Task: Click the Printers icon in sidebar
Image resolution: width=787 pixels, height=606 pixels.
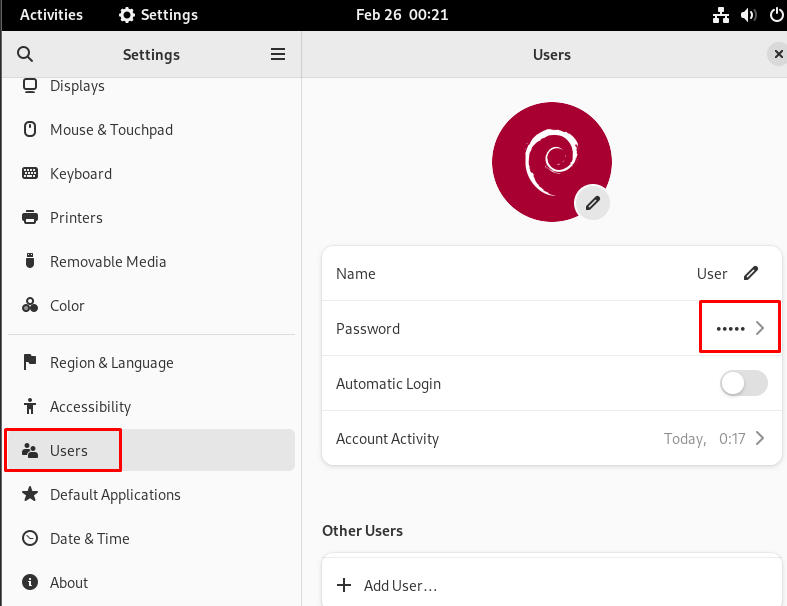Action: 30,217
